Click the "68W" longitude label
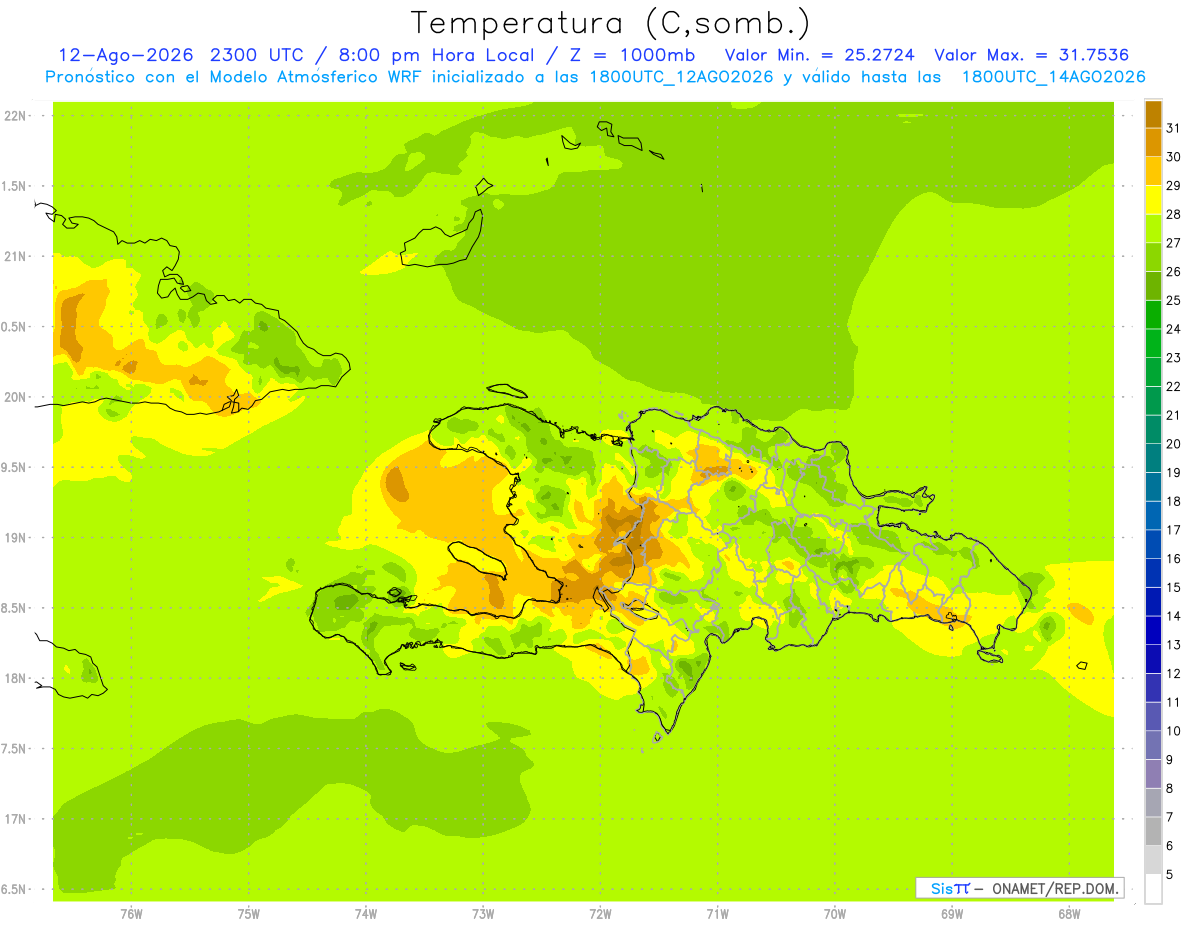 coord(1069,913)
